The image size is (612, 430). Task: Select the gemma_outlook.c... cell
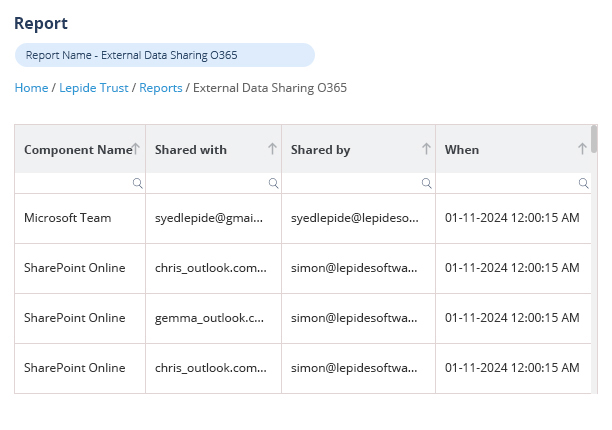pyautogui.click(x=213, y=318)
